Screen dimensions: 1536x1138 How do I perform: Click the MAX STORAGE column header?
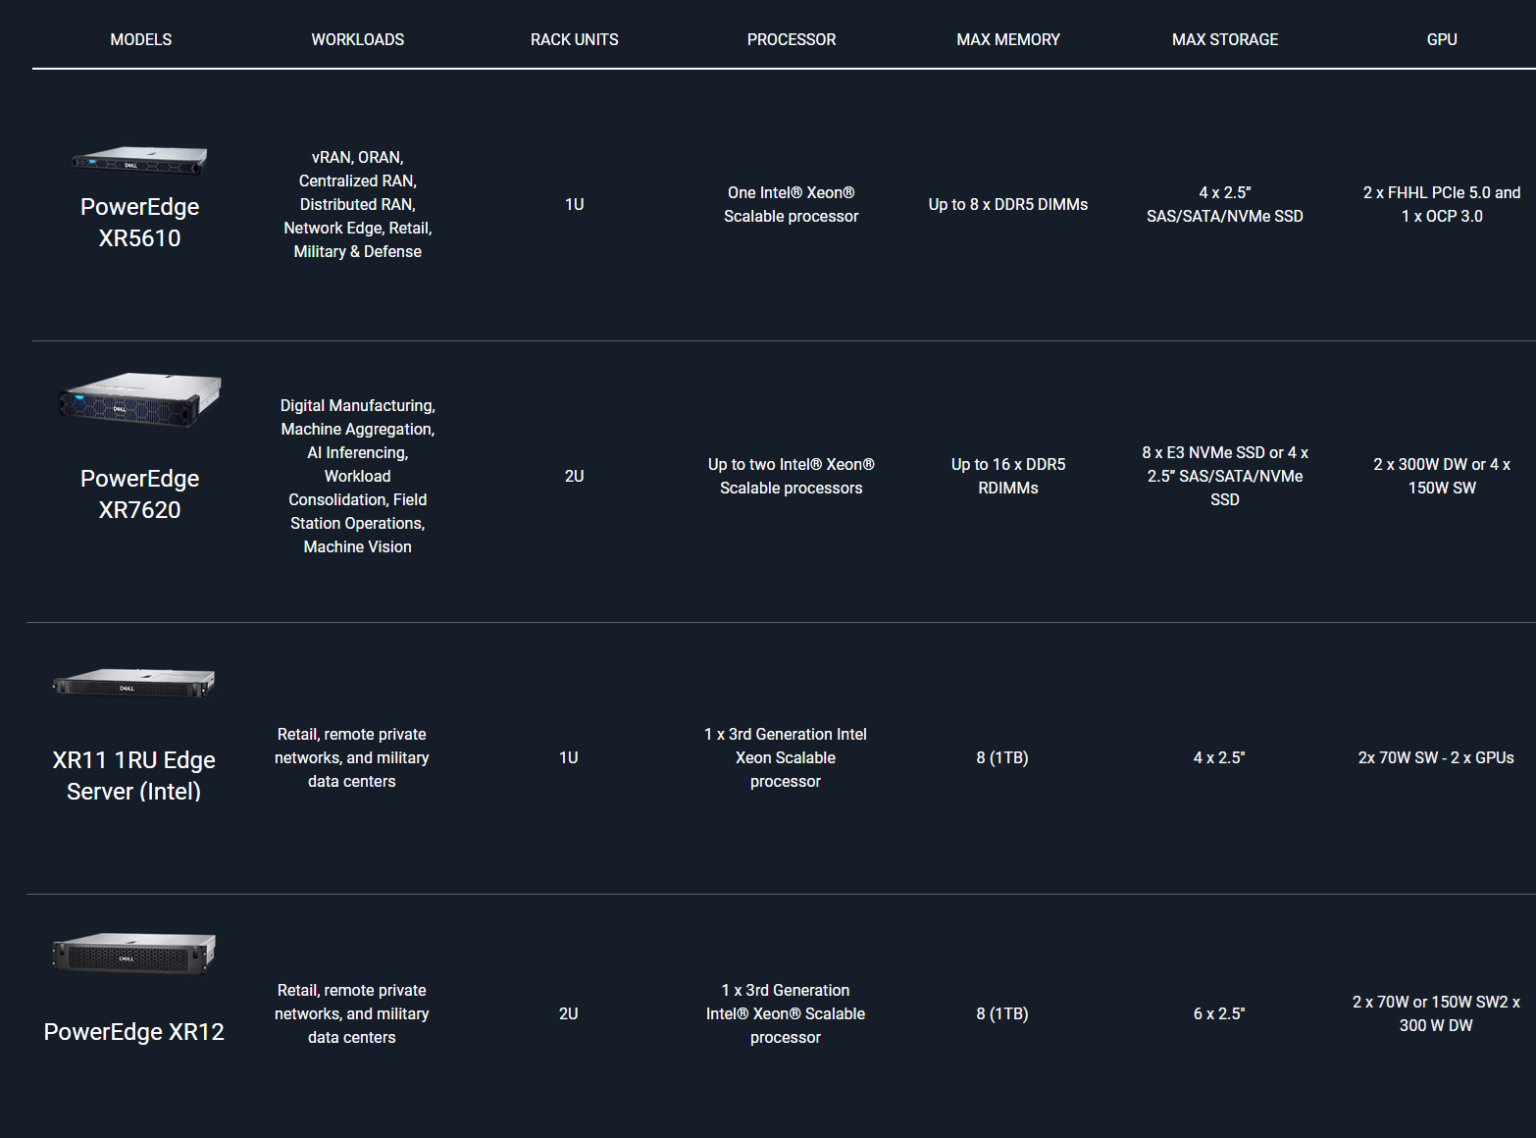click(x=1225, y=40)
